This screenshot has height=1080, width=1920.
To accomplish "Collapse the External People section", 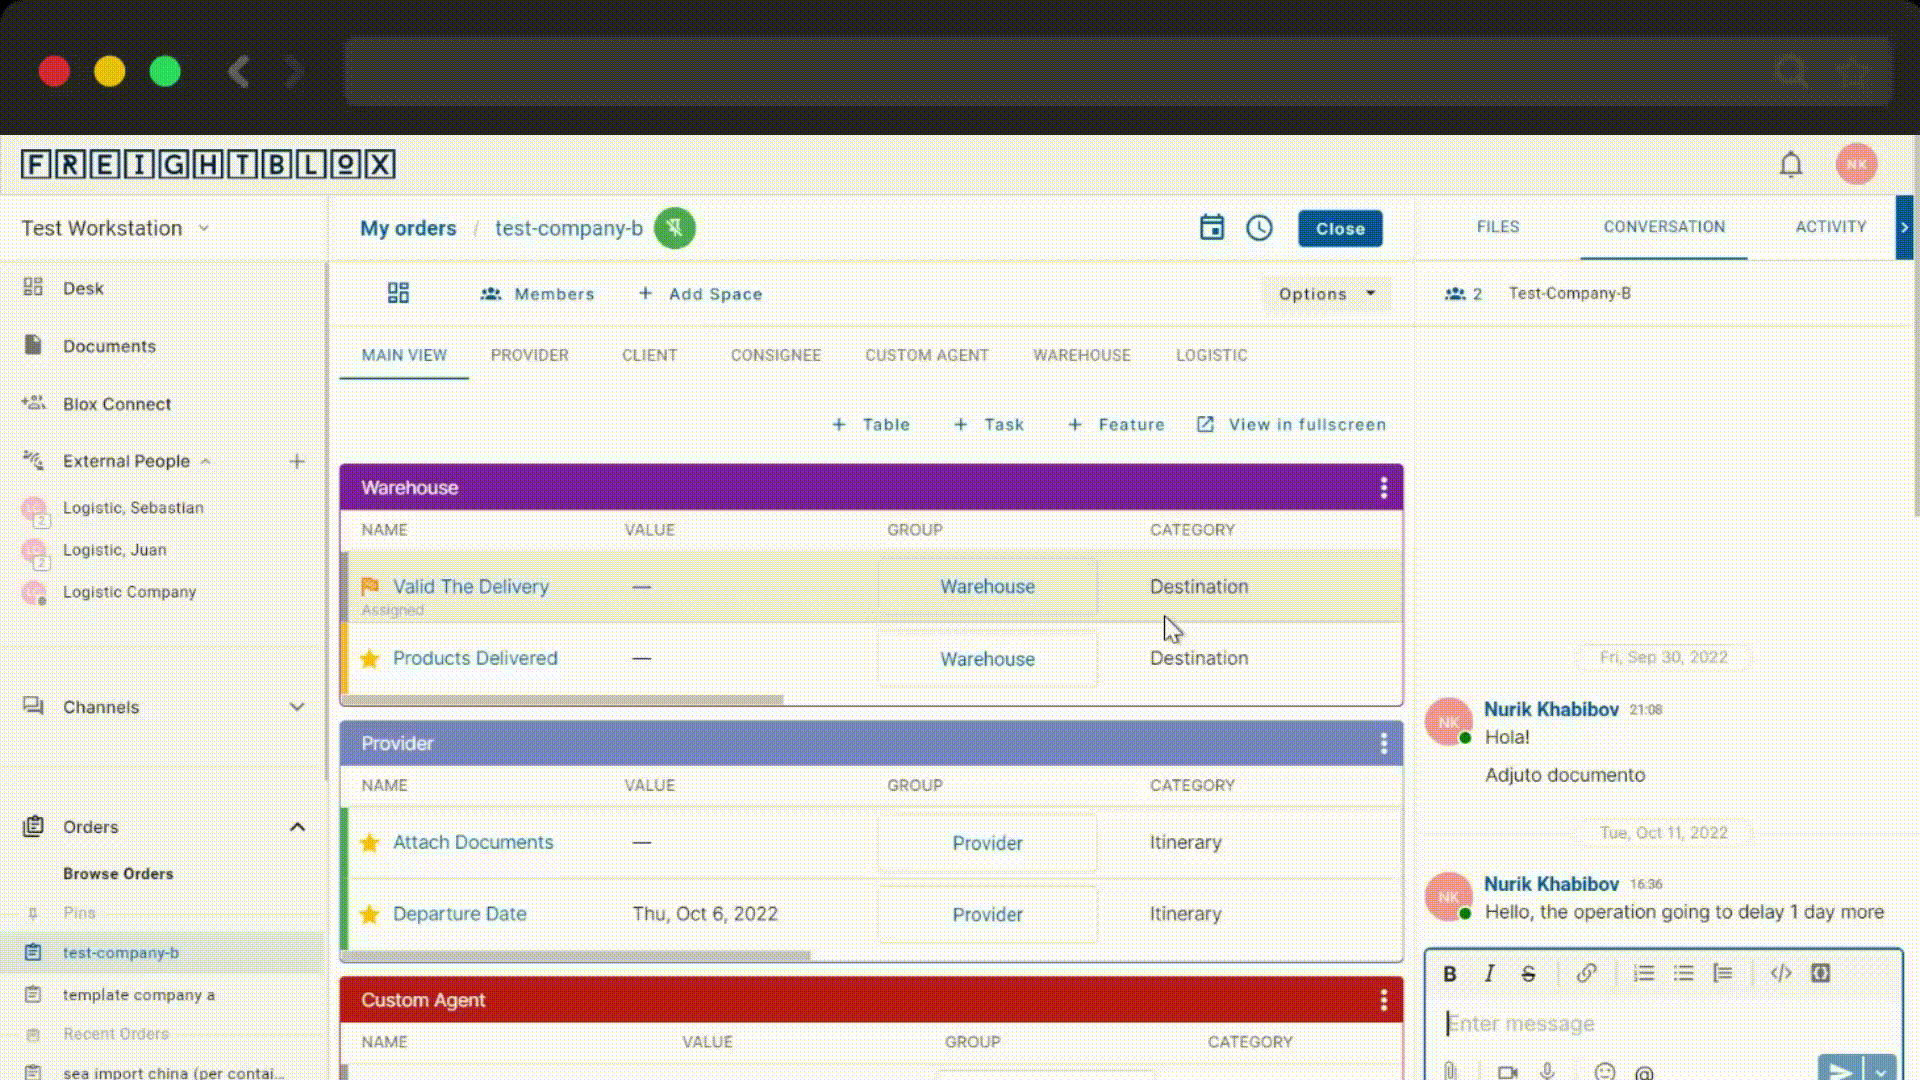I will 205,461.
